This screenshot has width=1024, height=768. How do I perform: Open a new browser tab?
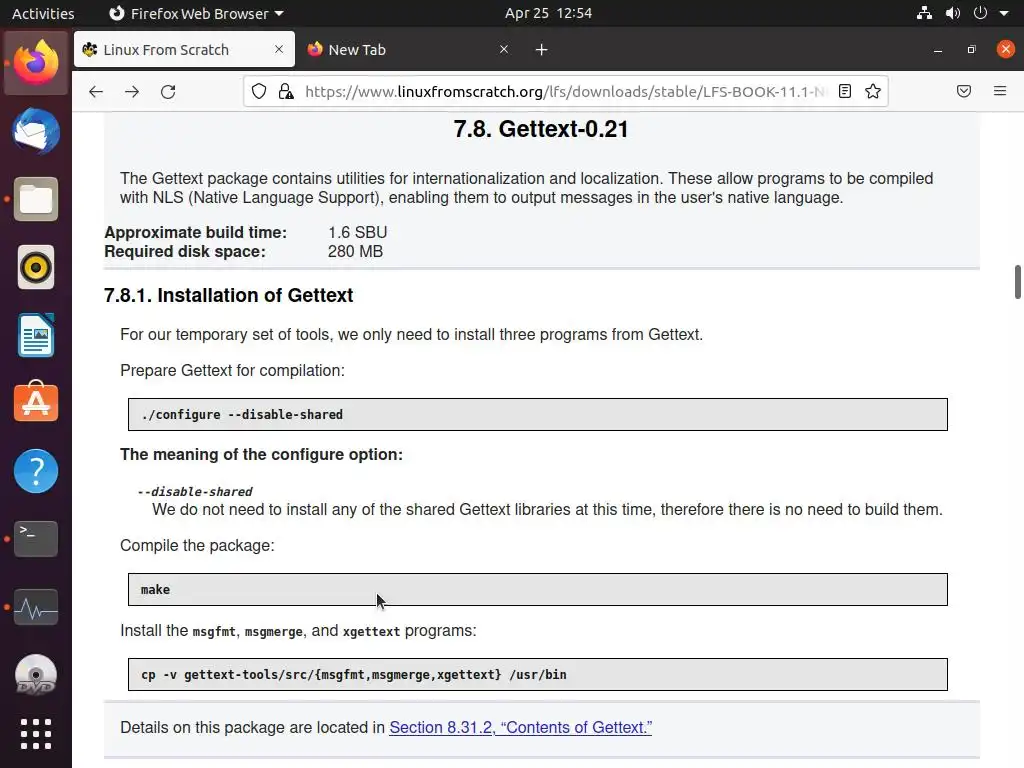tap(541, 49)
